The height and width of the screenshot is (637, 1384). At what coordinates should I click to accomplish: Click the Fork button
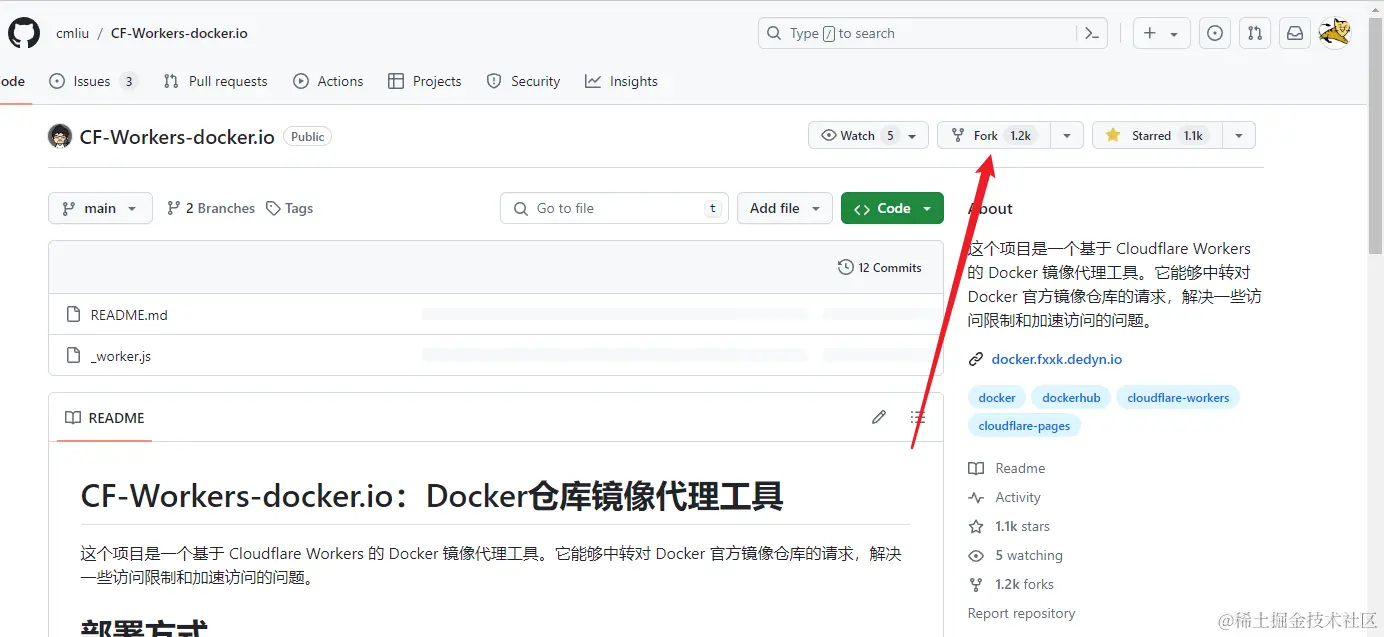pos(994,135)
